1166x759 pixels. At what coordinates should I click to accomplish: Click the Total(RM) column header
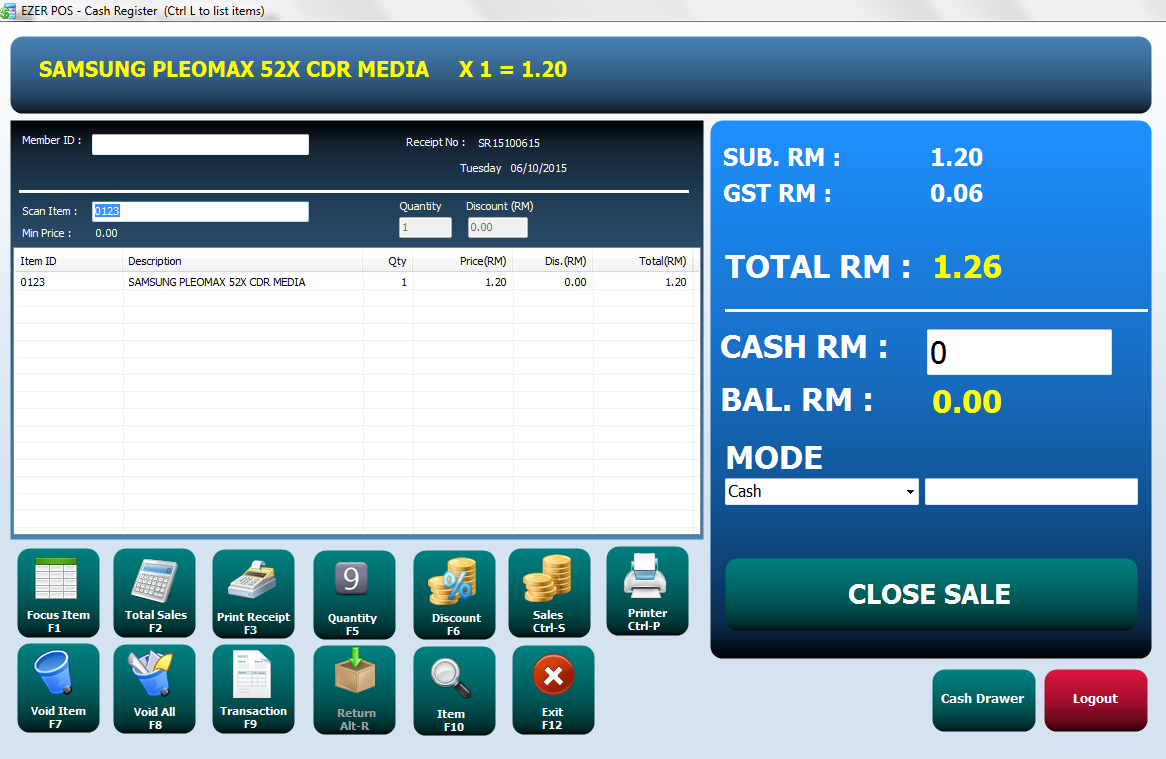(643, 261)
